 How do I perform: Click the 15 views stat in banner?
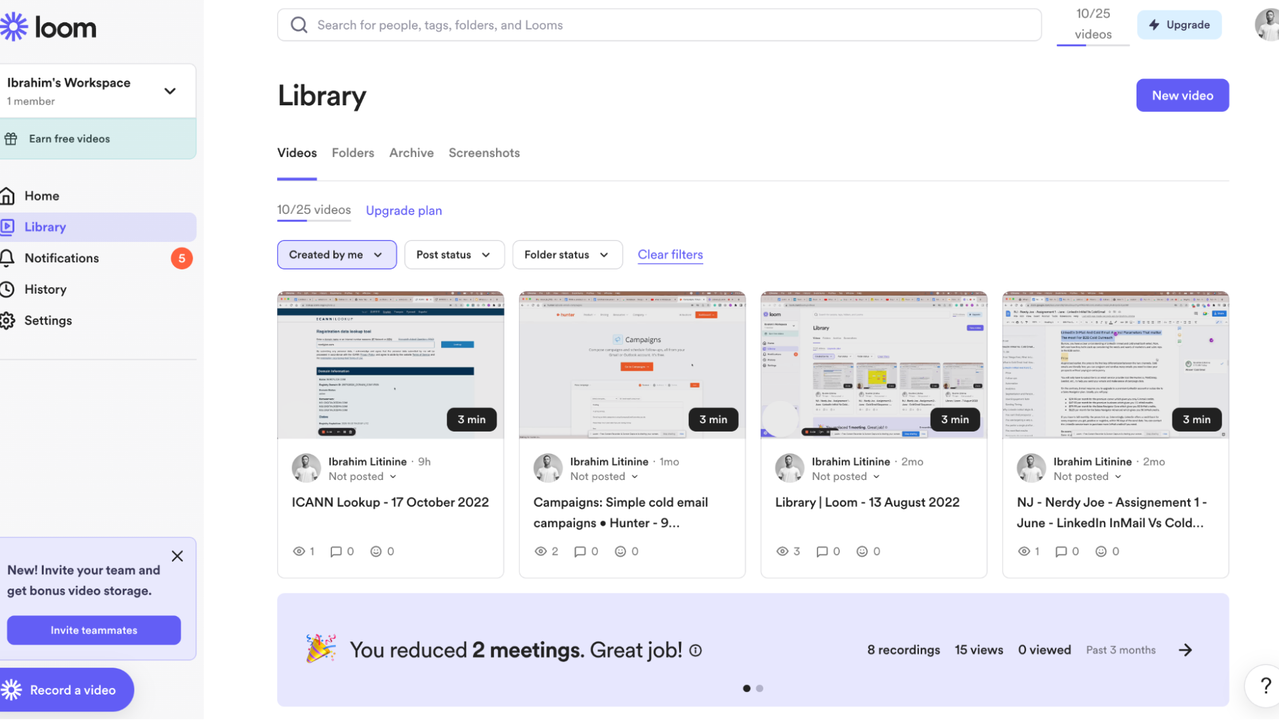point(979,650)
